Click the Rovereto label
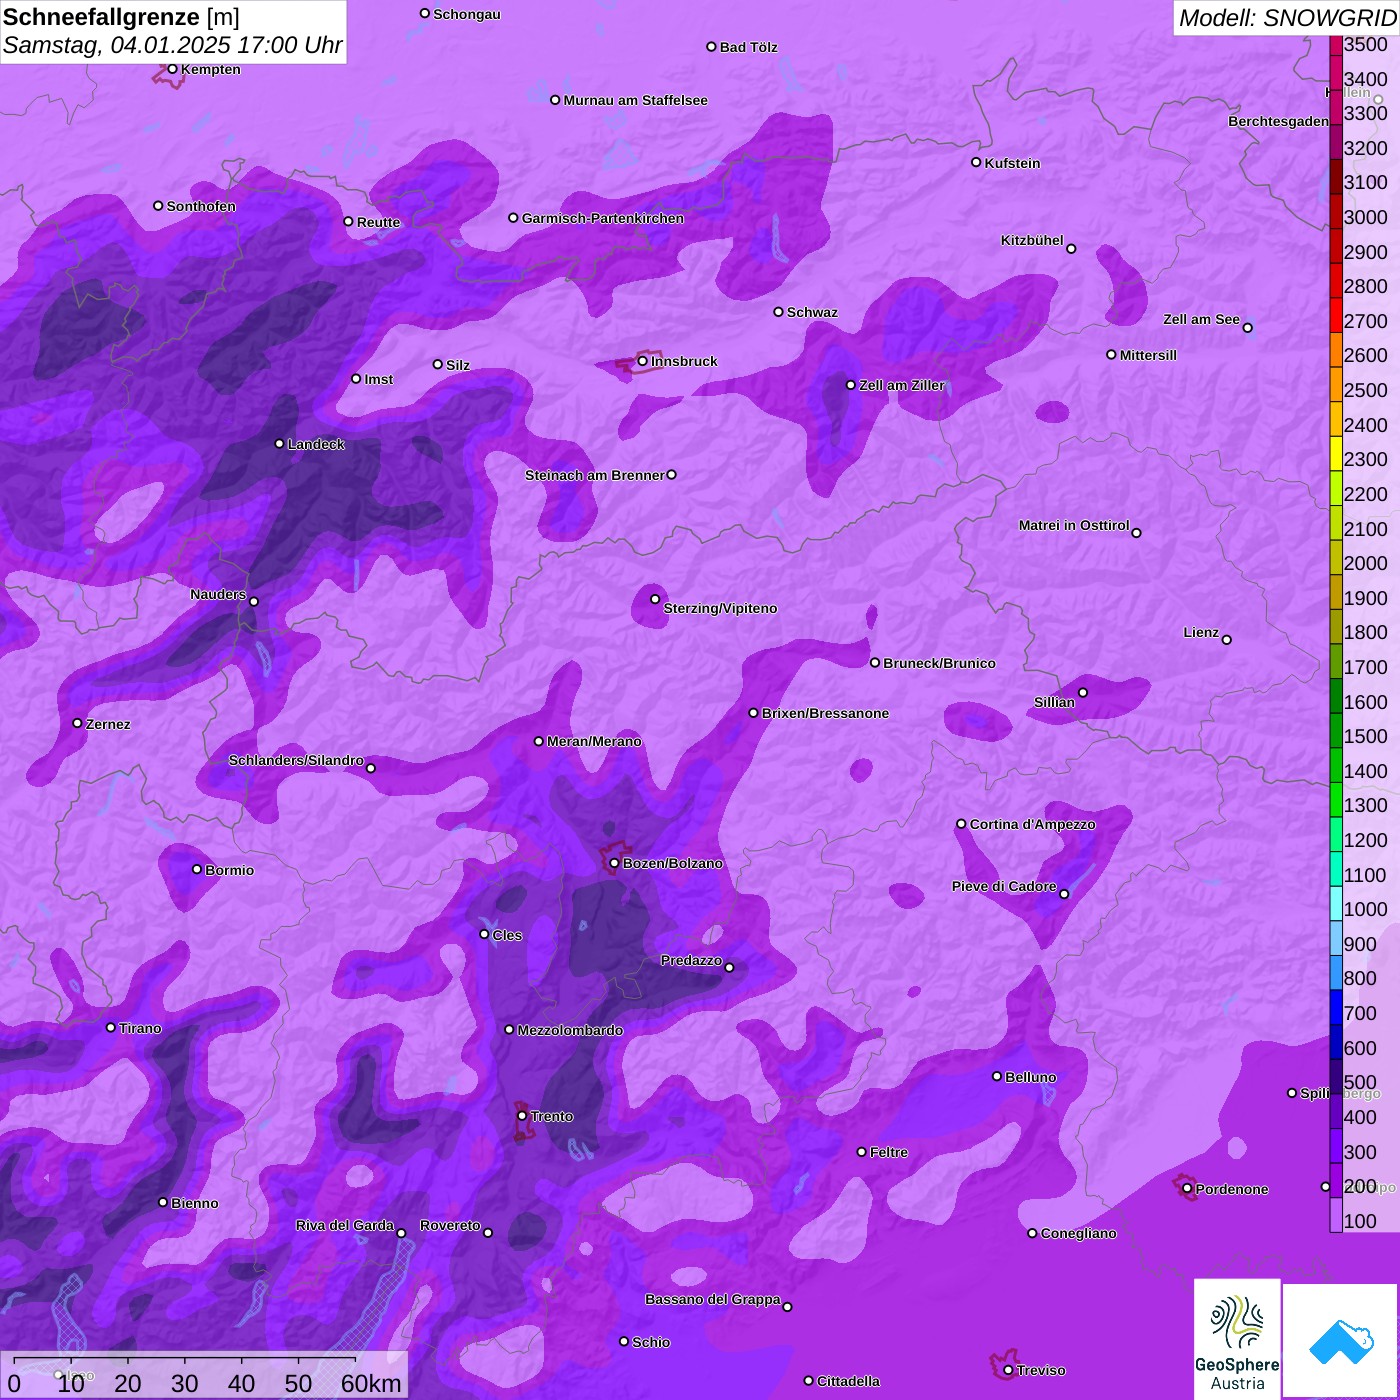1400x1400 pixels. (450, 1225)
